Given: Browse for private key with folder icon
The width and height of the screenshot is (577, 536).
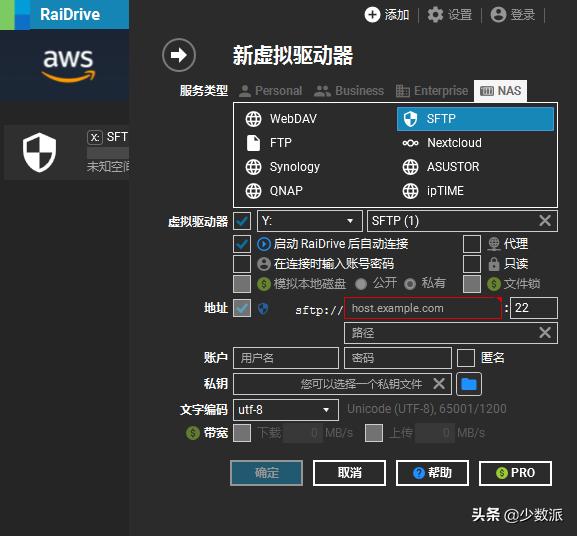Looking at the screenshot, I should point(469,384).
